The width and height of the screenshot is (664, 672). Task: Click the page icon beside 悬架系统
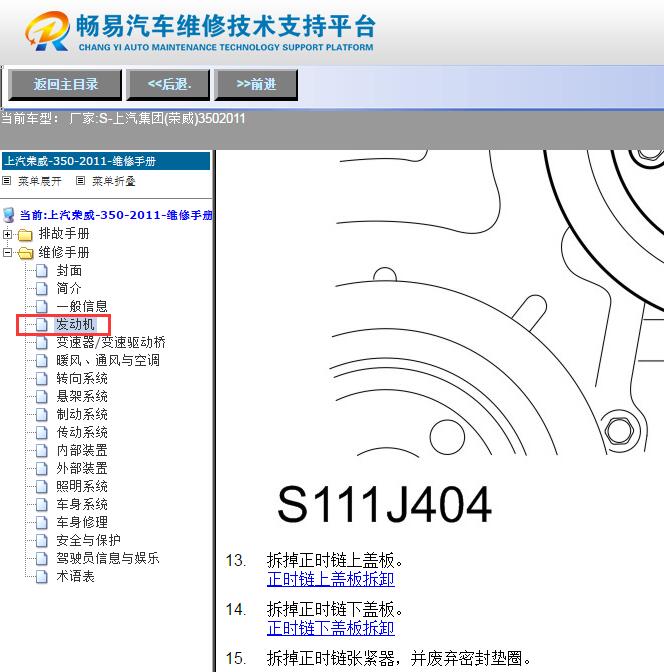[42, 397]
